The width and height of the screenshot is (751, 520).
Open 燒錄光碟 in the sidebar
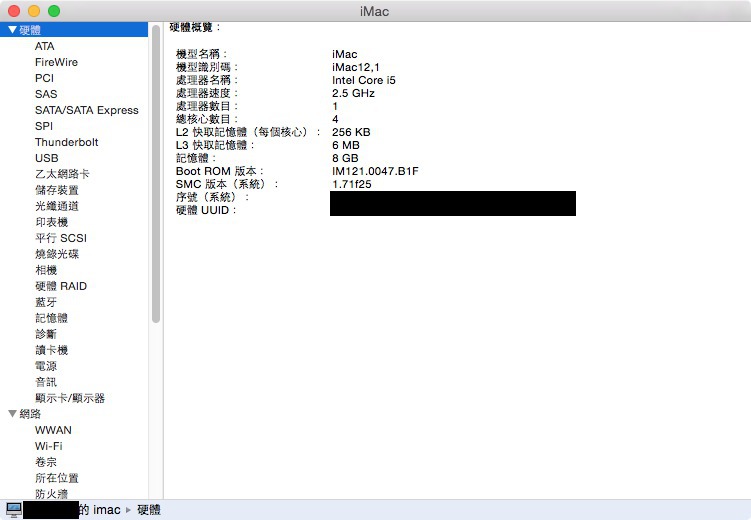coord(57,254)
